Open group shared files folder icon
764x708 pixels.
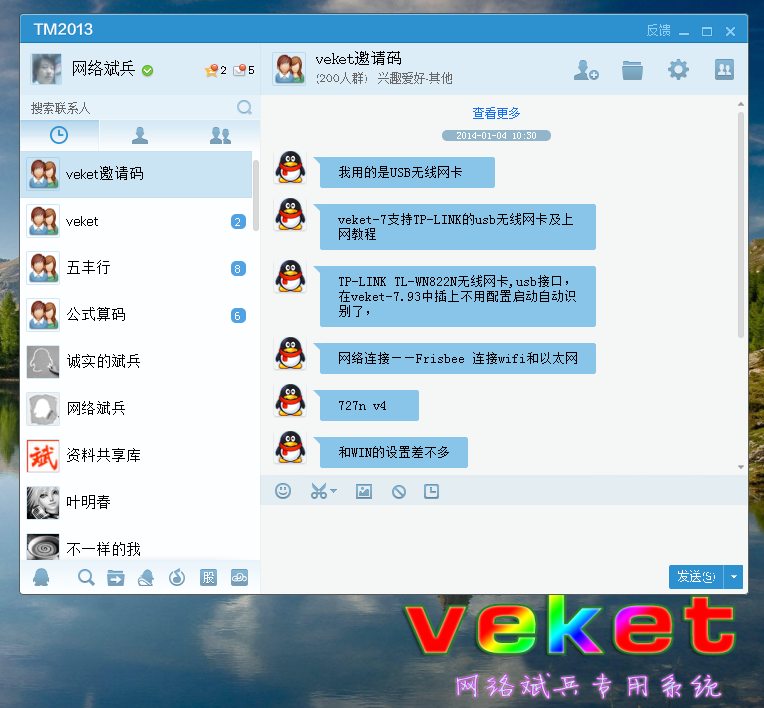click(632, 70)
